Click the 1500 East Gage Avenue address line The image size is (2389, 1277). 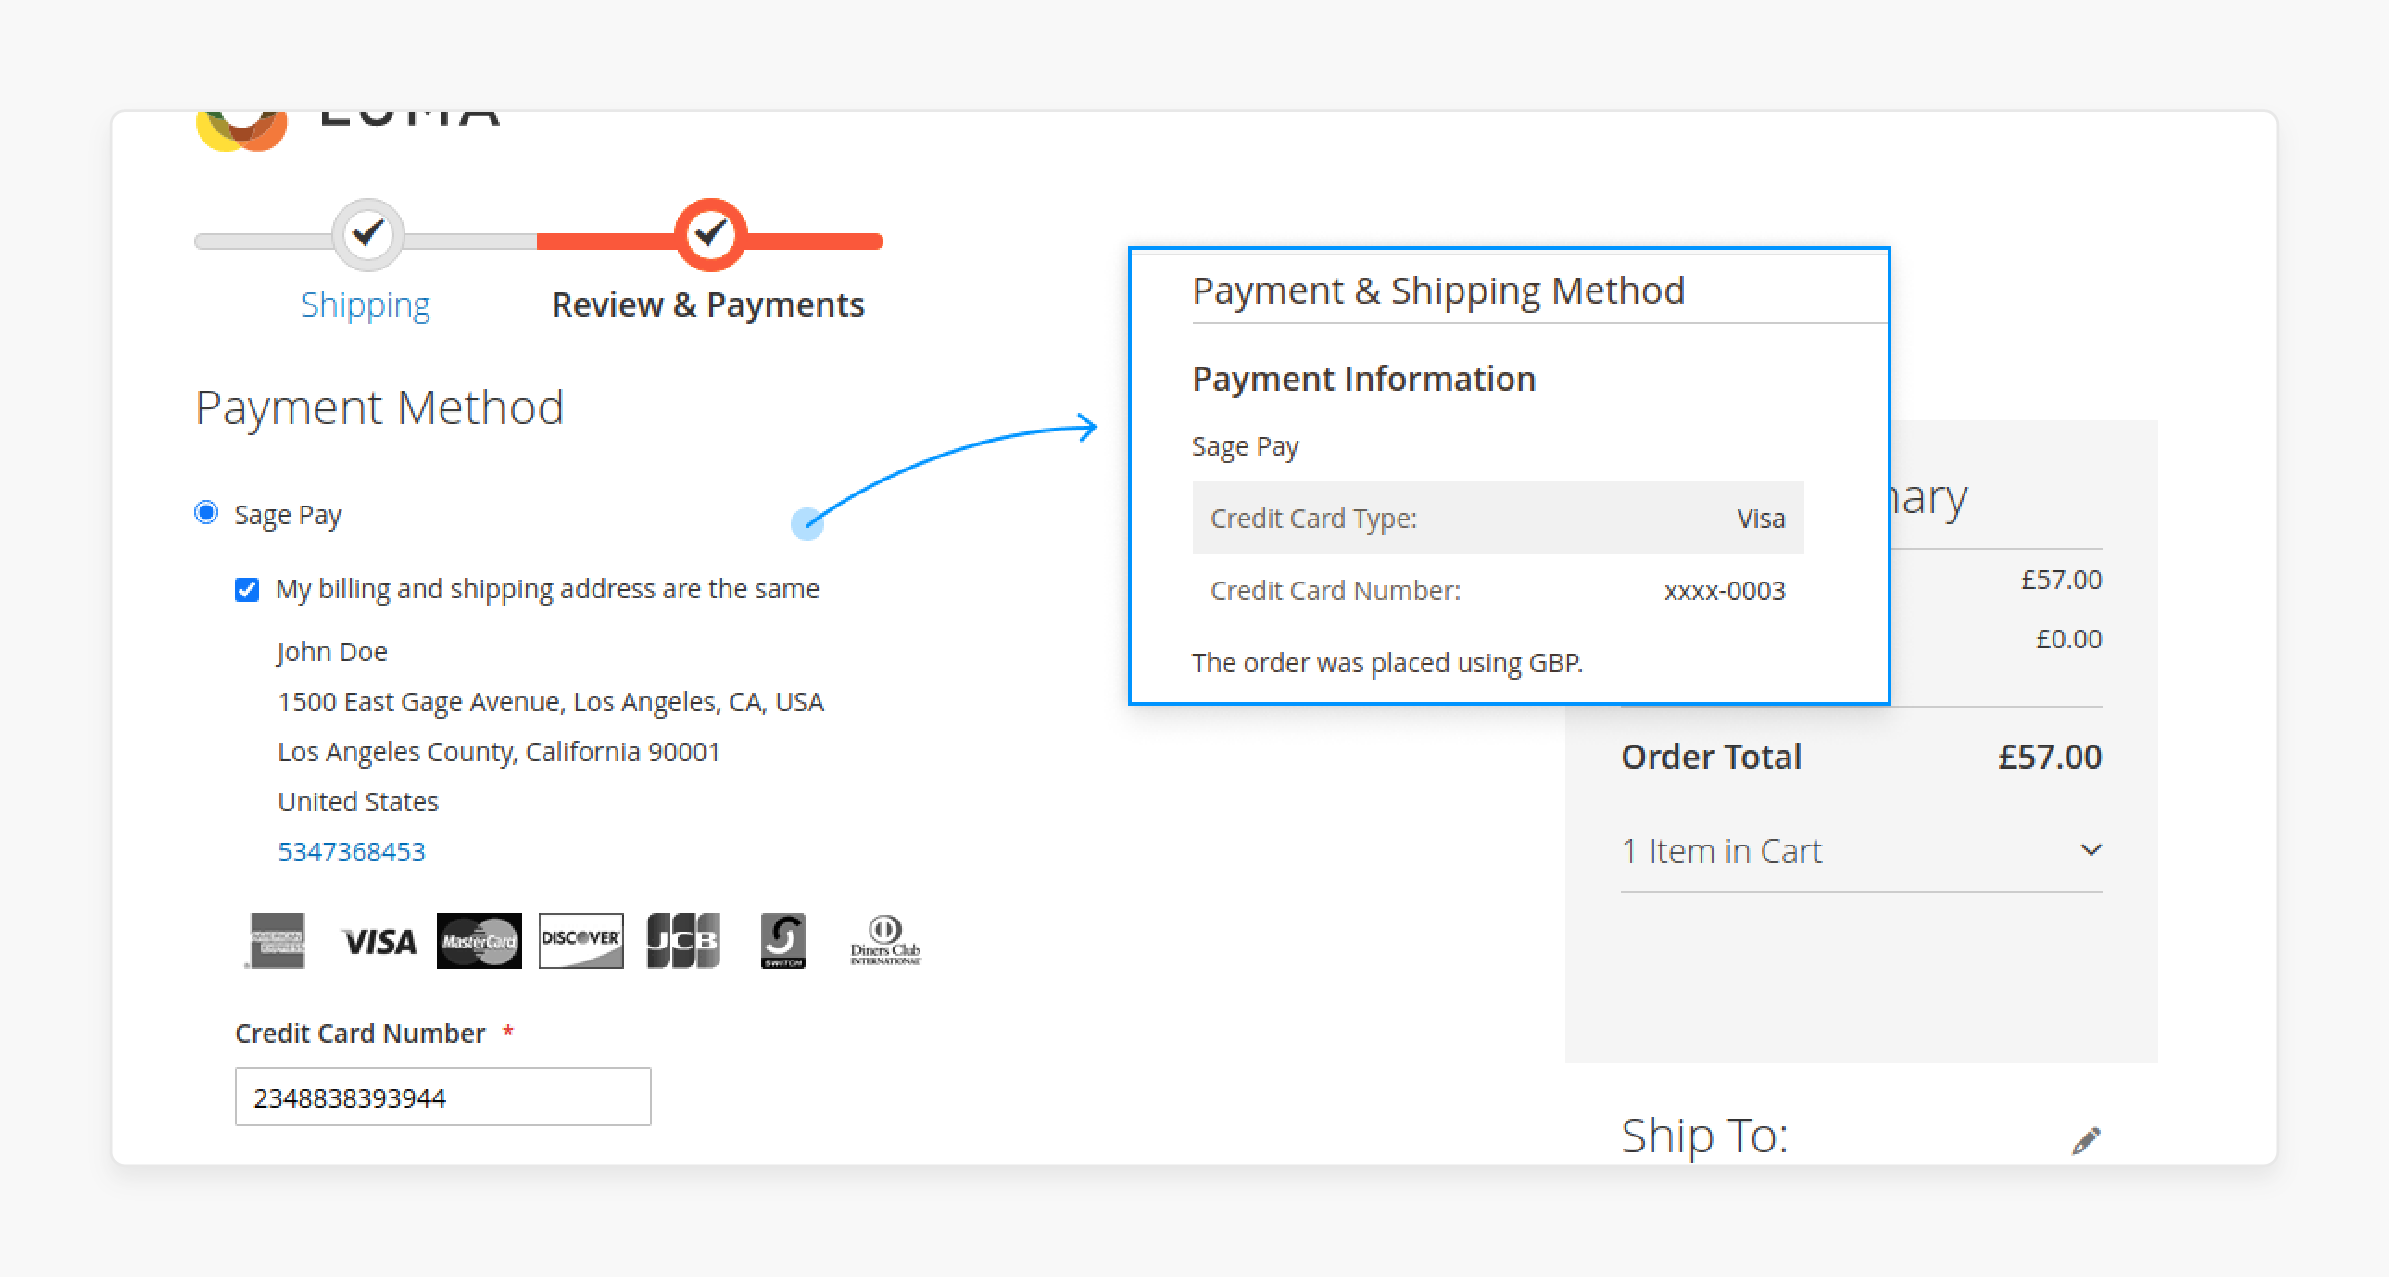click(550, 702)
